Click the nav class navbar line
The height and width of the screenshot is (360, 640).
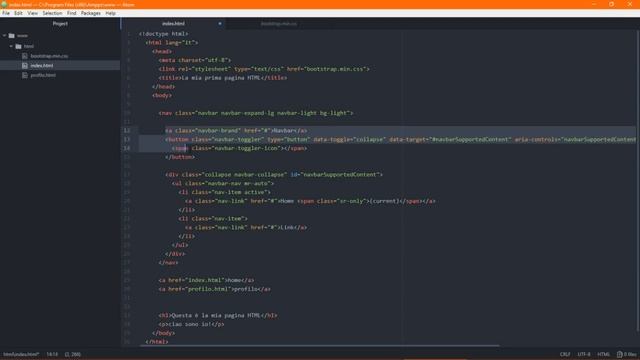coord(256,113)
